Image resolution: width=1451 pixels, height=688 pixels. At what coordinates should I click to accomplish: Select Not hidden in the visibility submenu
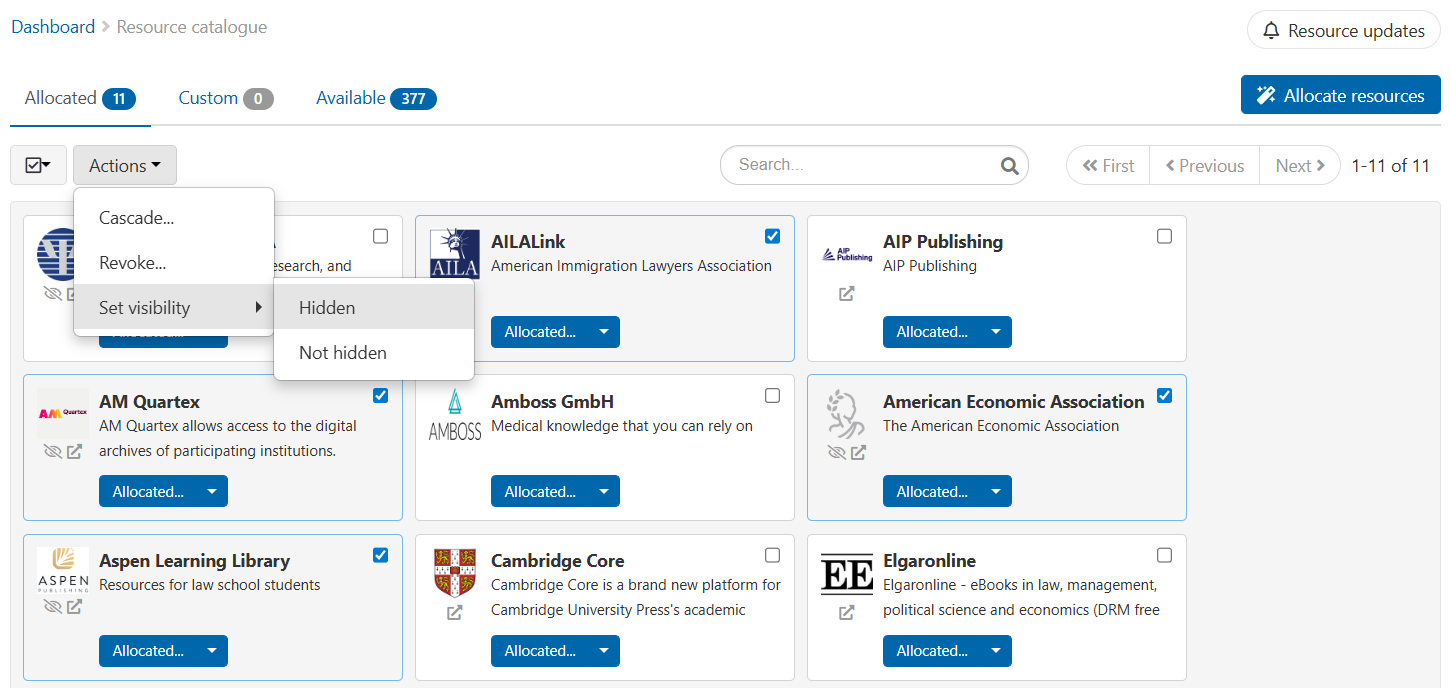pyautogui.click(x=374, y=353)
